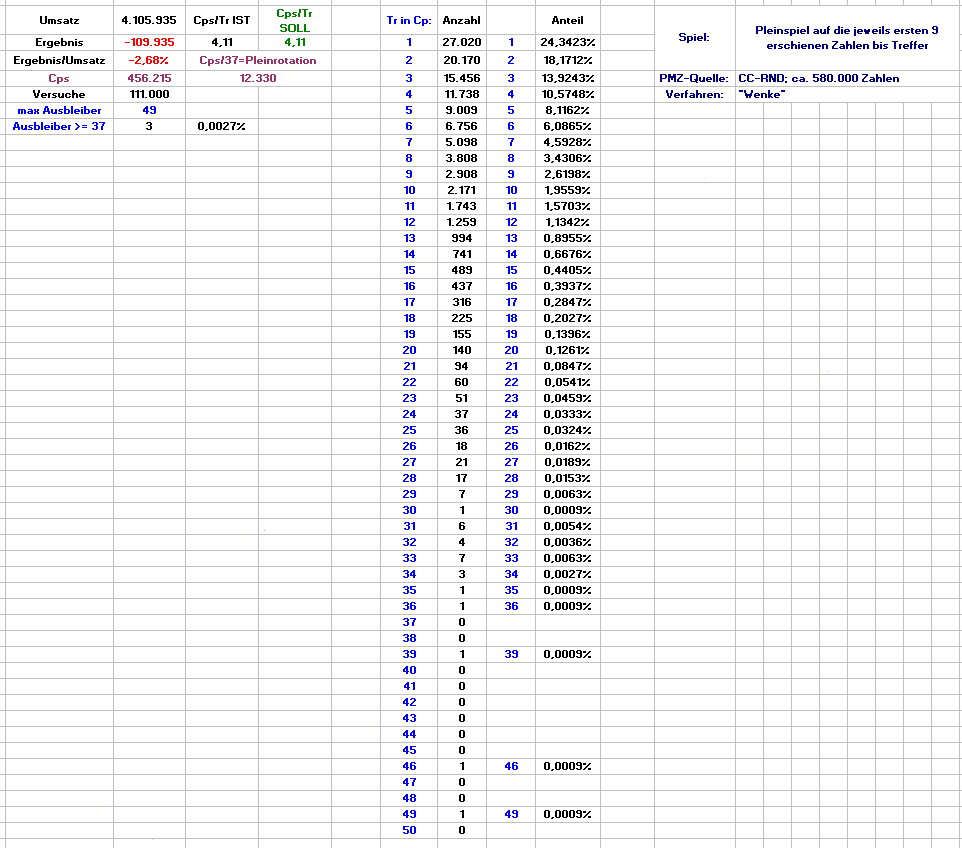Select the Pleinrotation value 12.330
Screen dimensions: 962x848
(258, 78)
